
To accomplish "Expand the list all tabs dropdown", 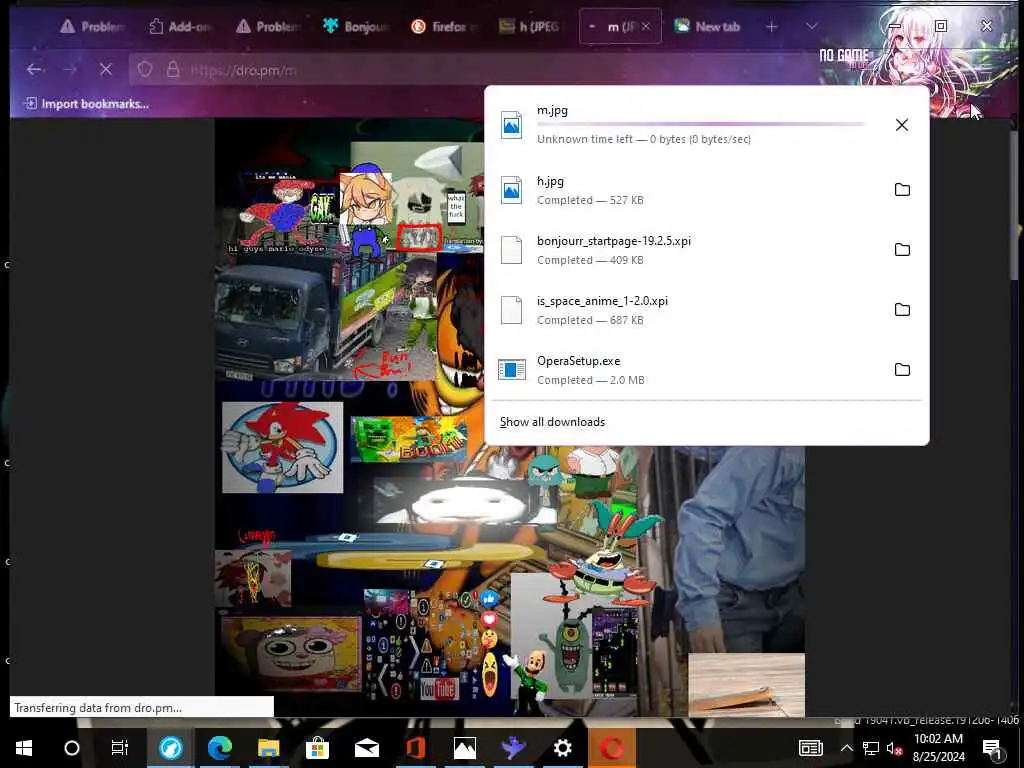I will coord(811,27).
